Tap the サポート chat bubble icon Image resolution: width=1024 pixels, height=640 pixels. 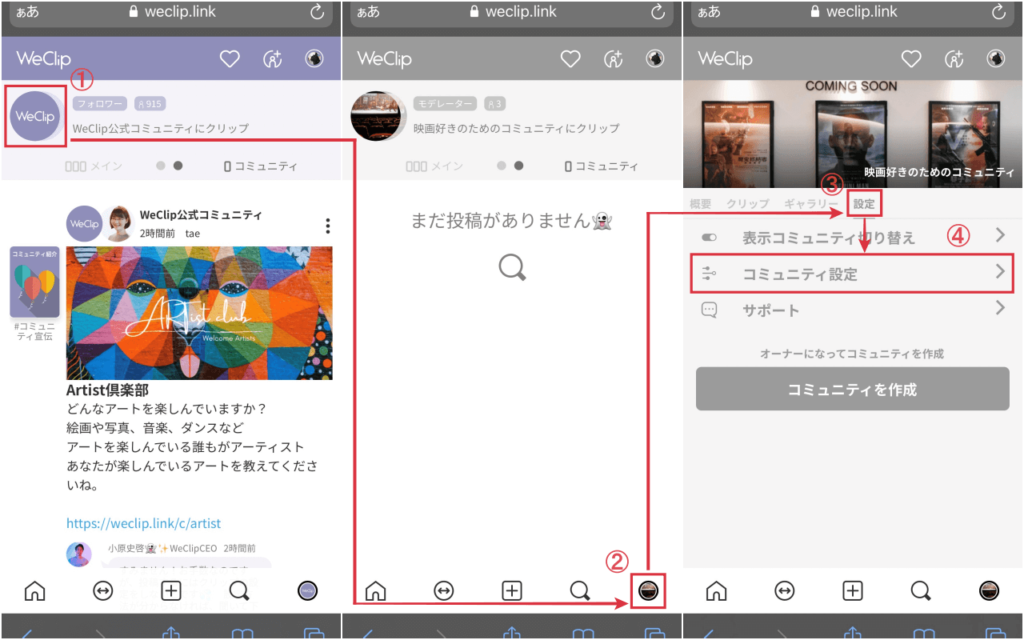709,309
